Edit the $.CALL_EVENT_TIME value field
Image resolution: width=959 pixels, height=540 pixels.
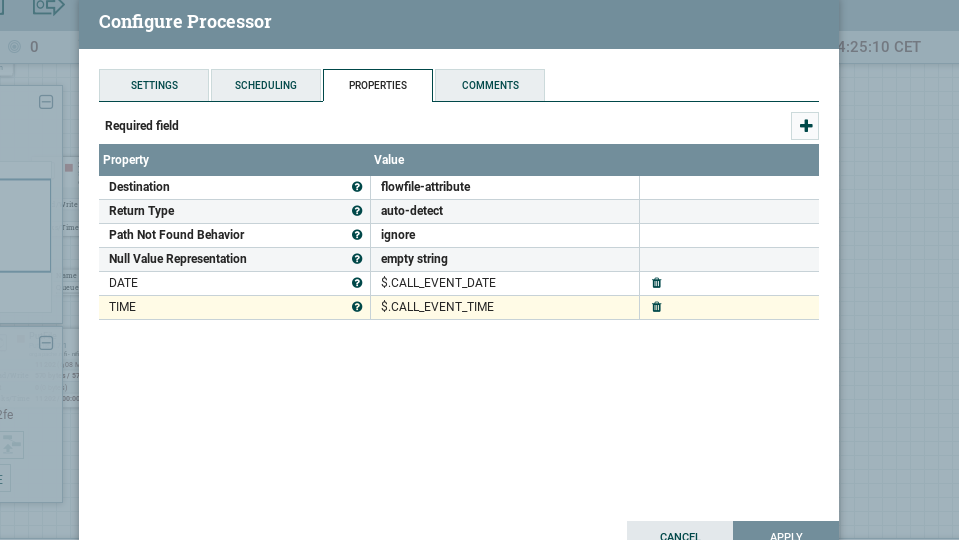[x=504, y=307]
